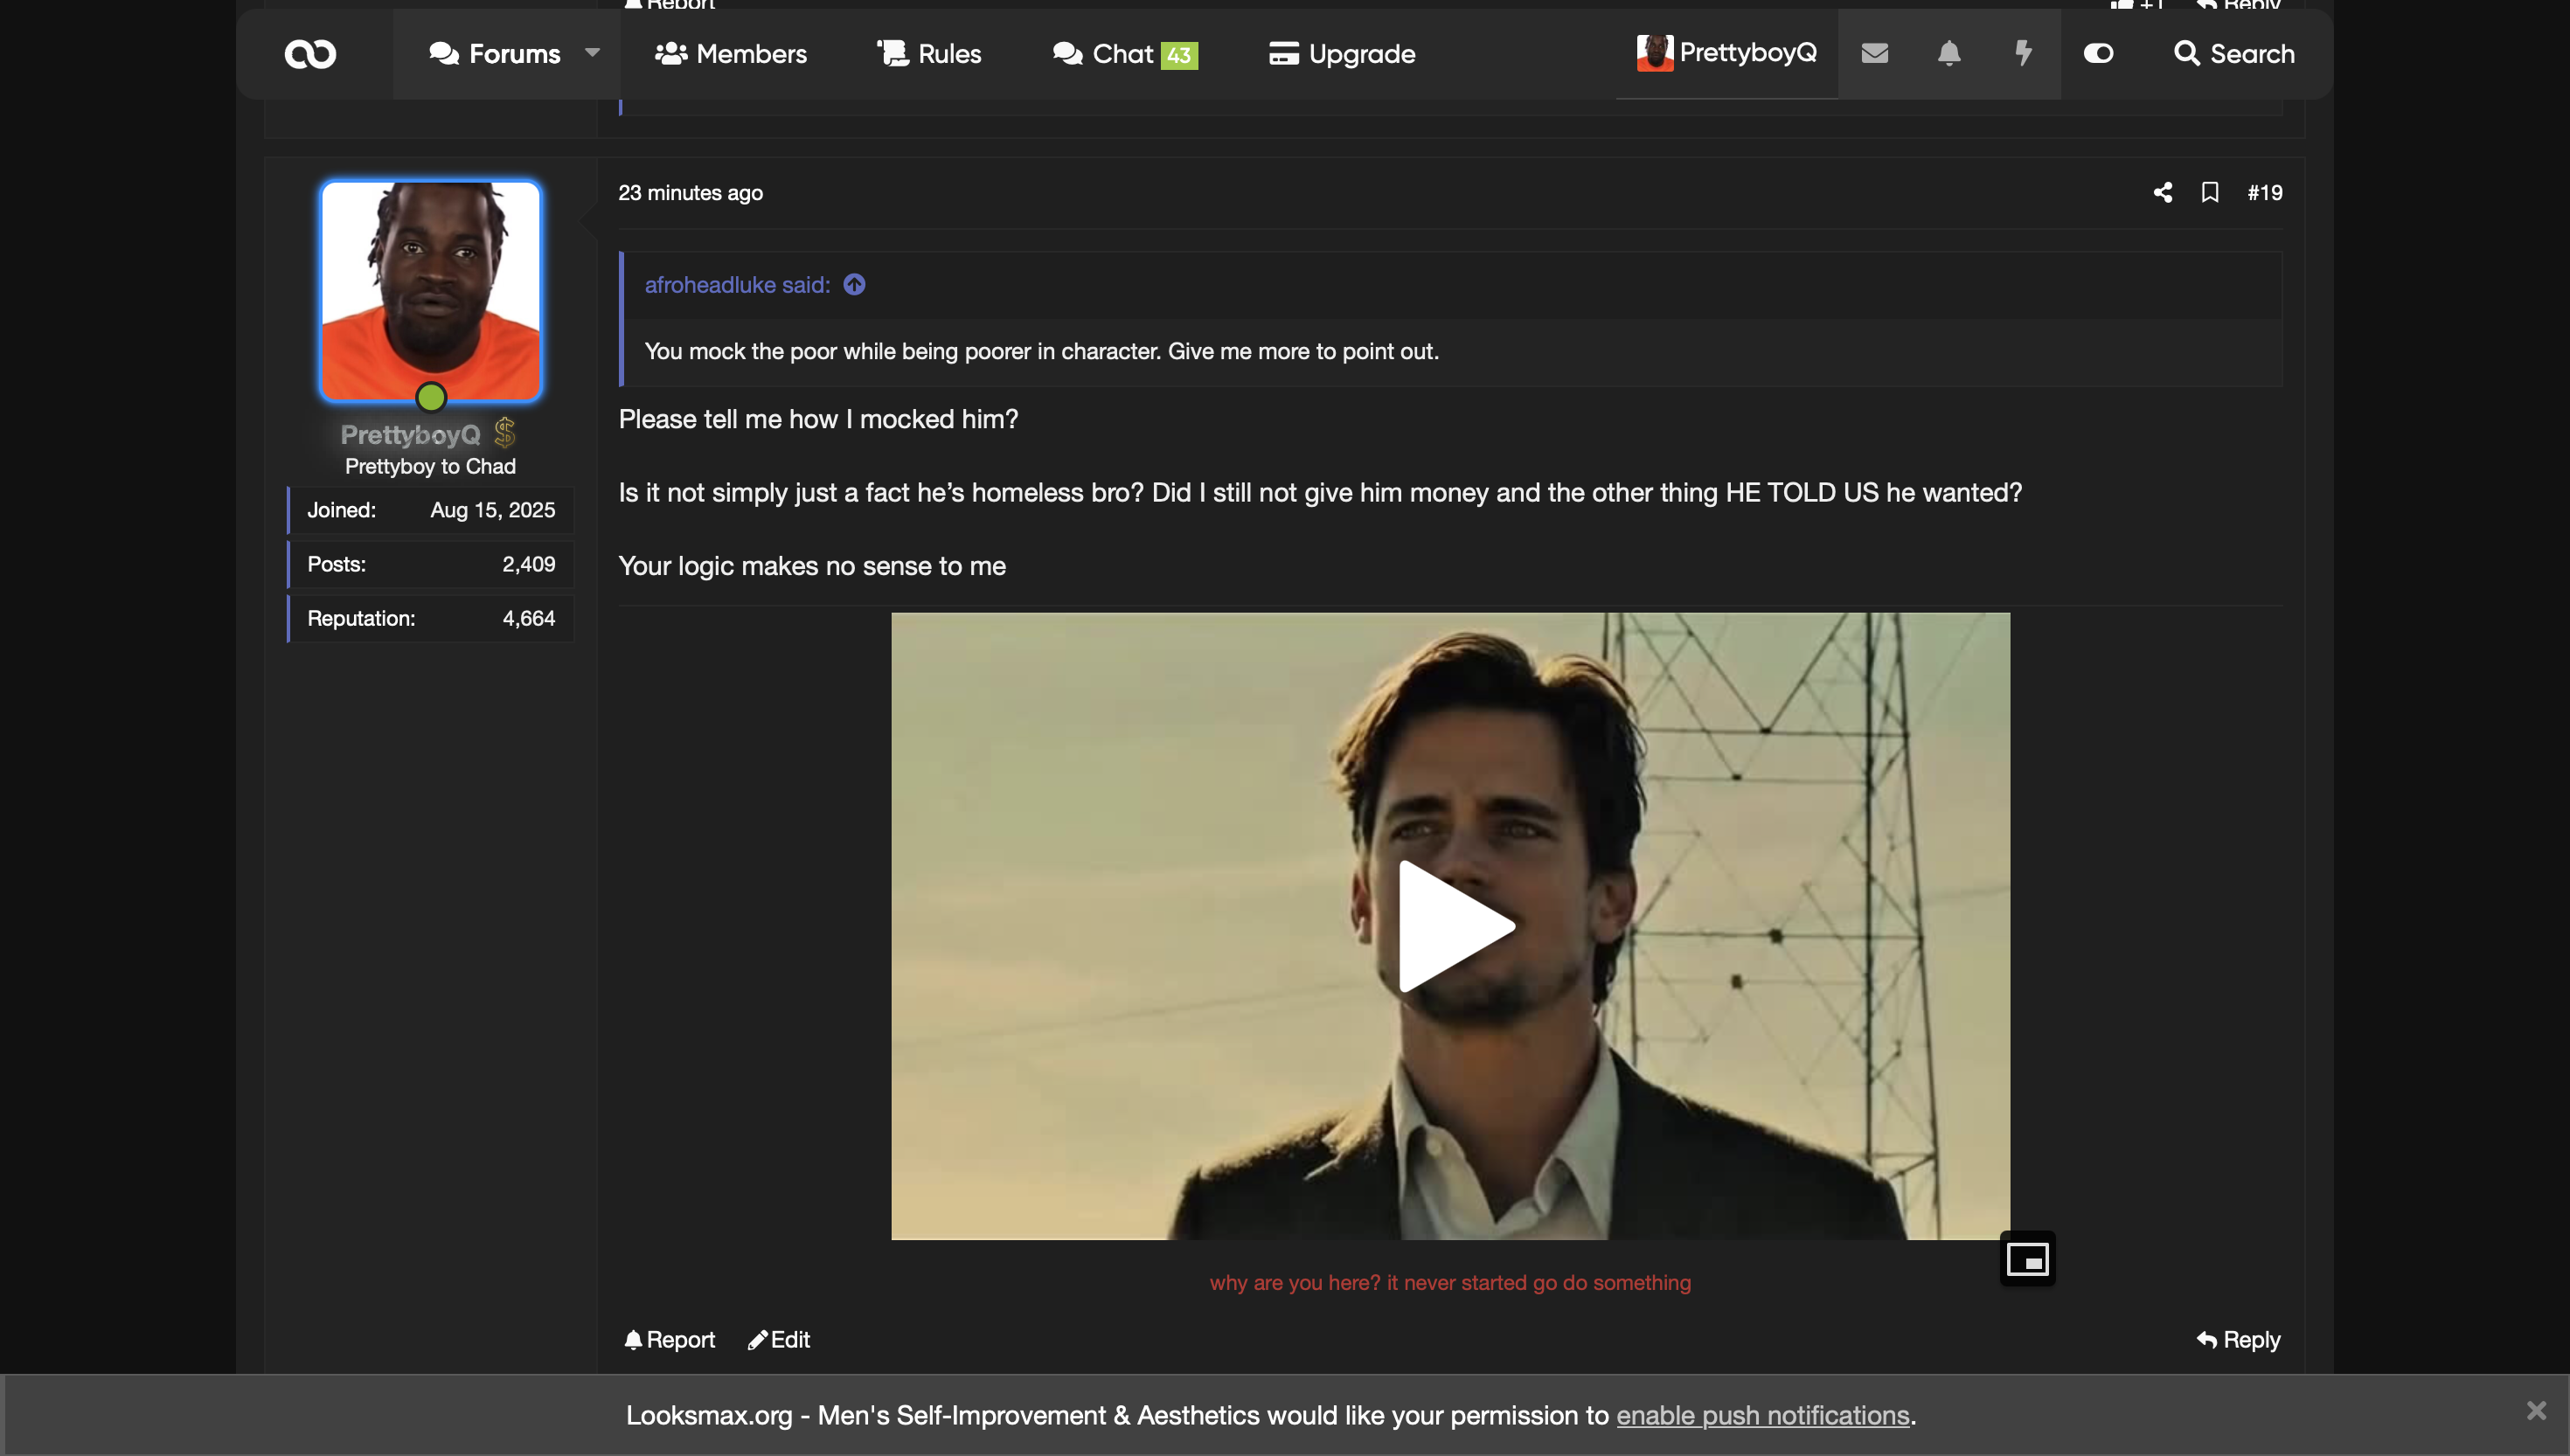2570x1456 pixels.
Task: Edit this post
Action: (x=779, y=1340)
